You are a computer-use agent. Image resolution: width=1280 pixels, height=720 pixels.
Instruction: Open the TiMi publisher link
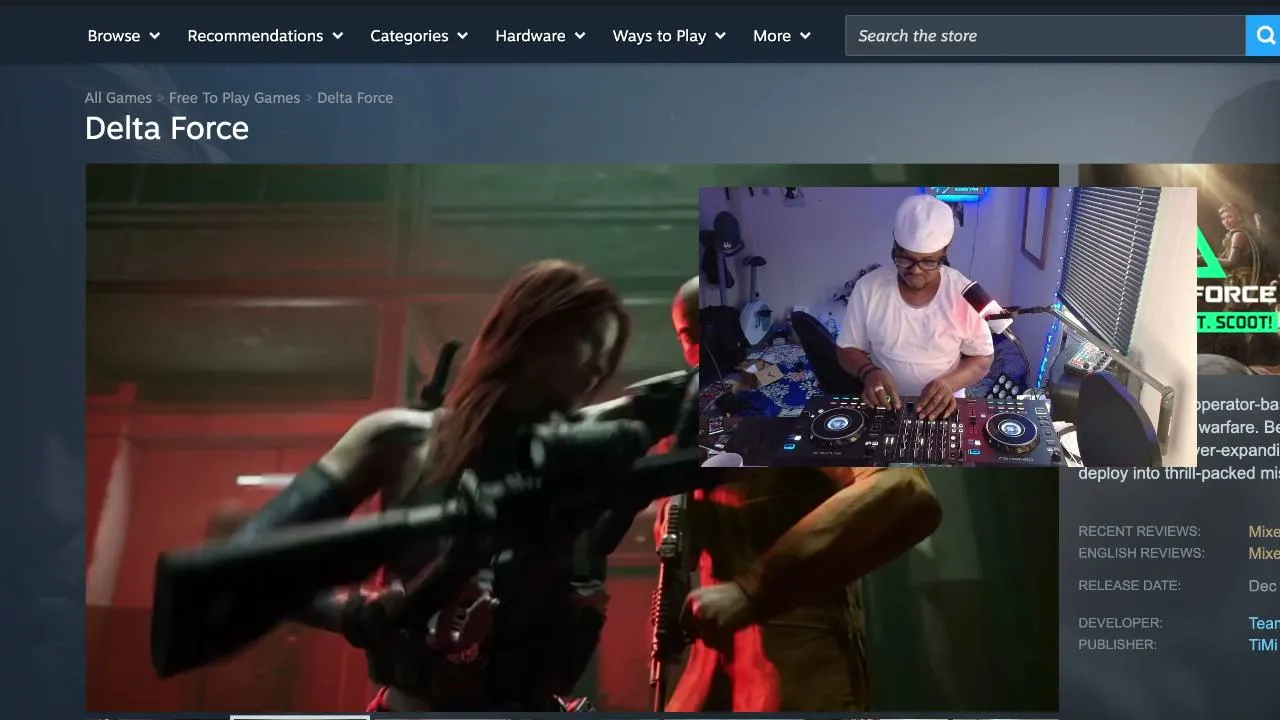click(1263, 645)
